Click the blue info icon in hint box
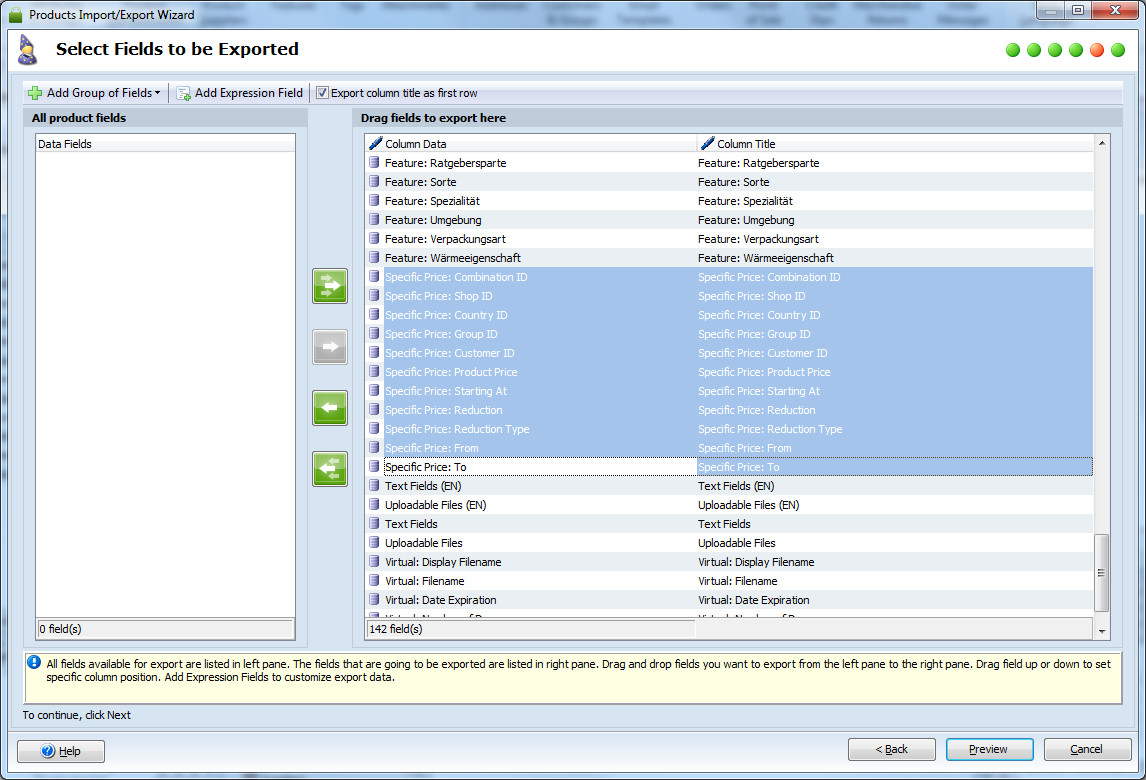This screenshot has height=780, width=1146. [x=34, y=662]
